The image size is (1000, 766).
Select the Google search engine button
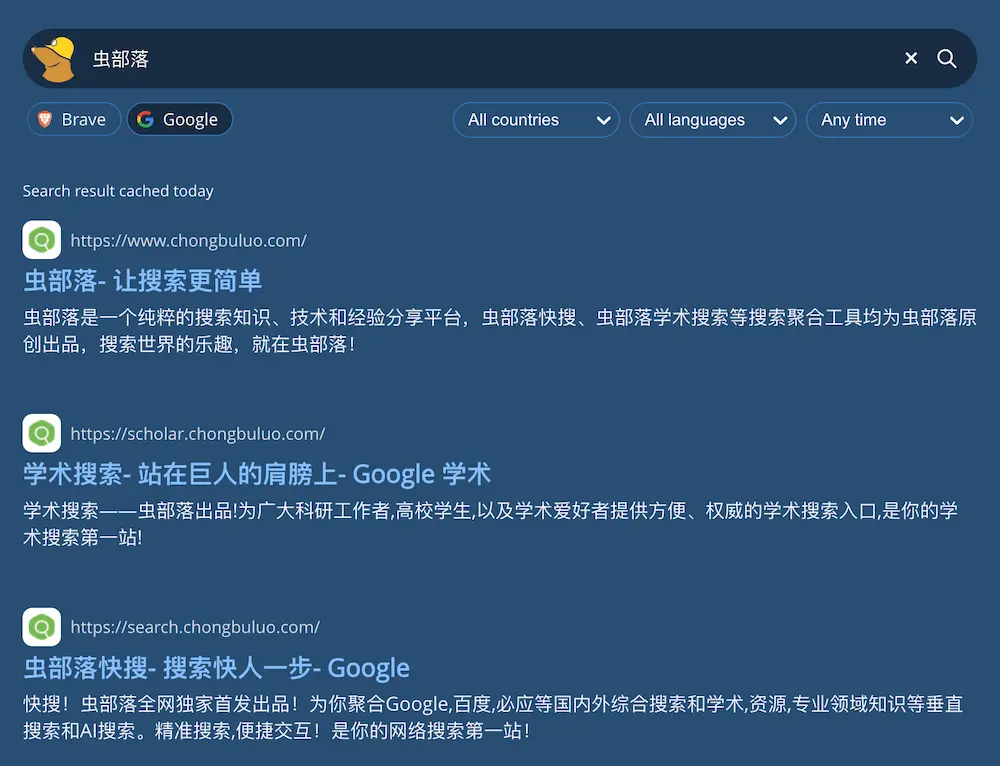coord(180,119)
